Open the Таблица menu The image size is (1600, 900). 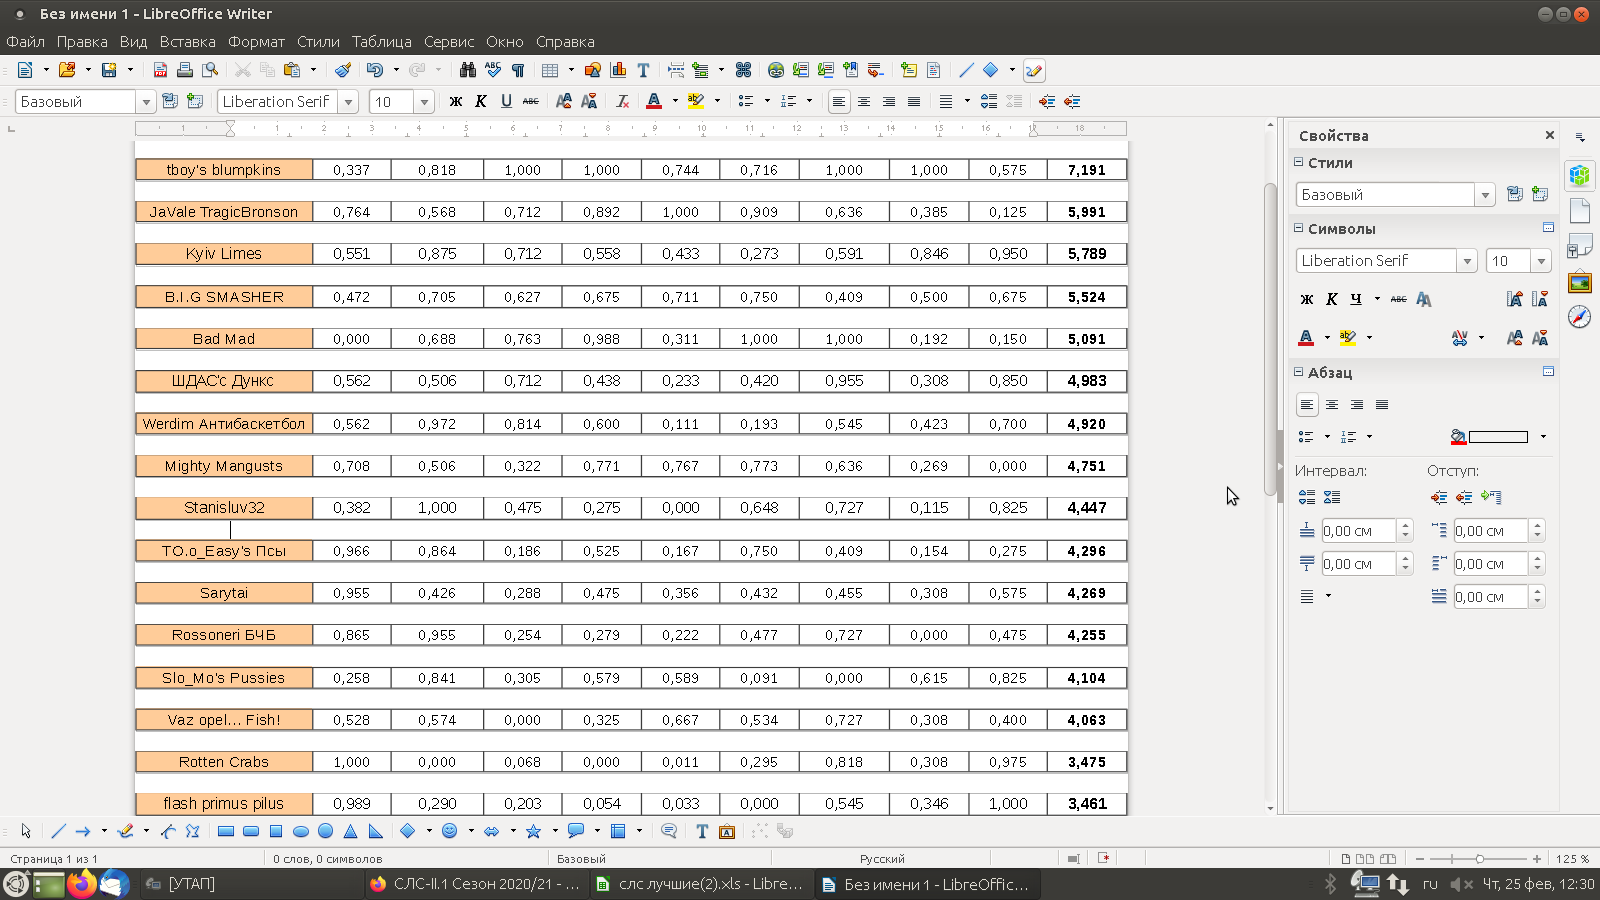(x=381, y=42)
